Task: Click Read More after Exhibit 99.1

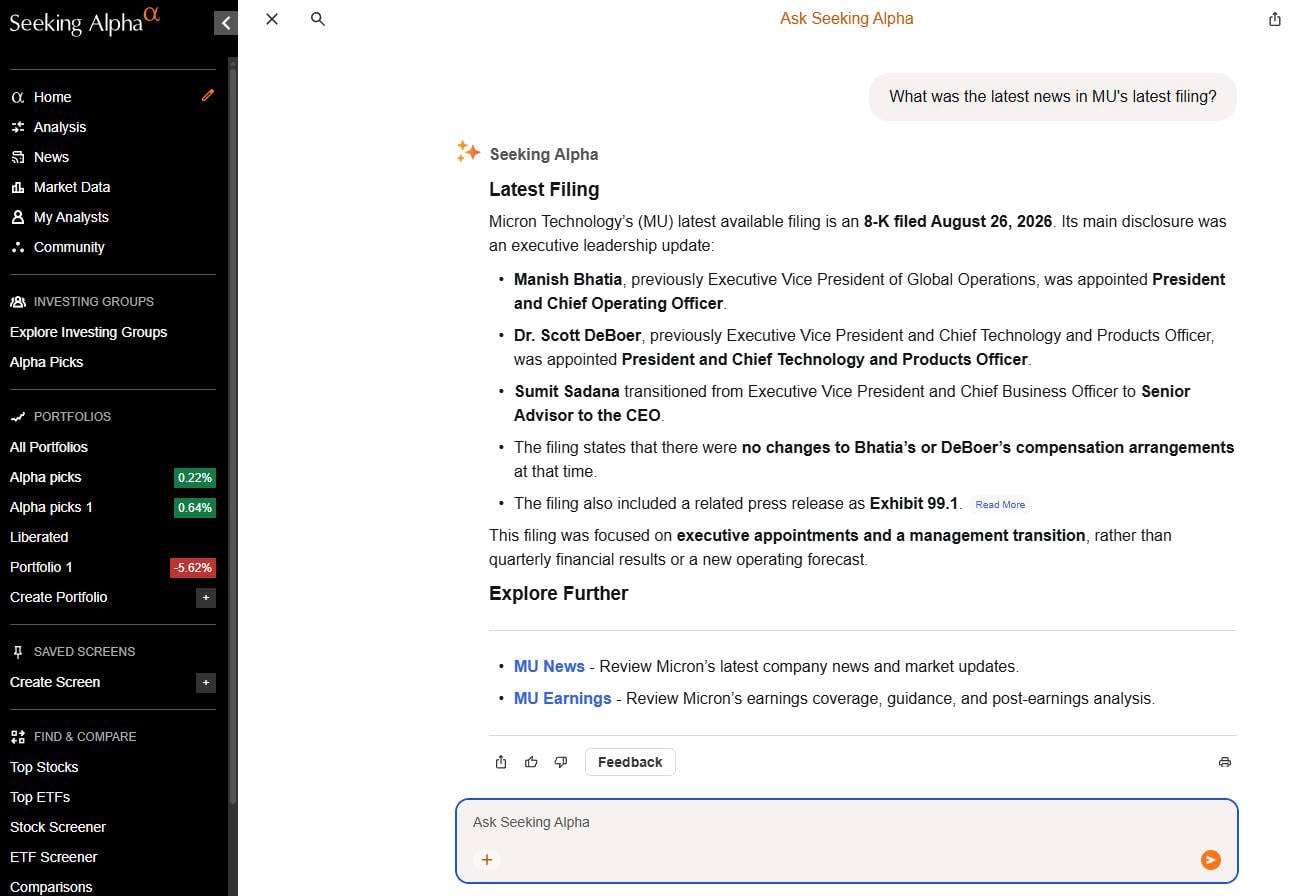Action: tap(1000, 505)
